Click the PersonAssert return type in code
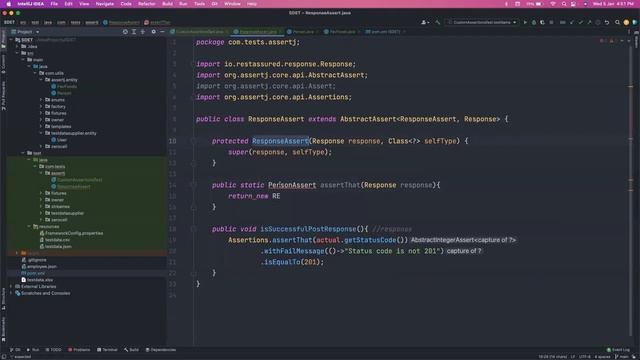This screenshot has width=640, height=360. [x=292, y=185]
